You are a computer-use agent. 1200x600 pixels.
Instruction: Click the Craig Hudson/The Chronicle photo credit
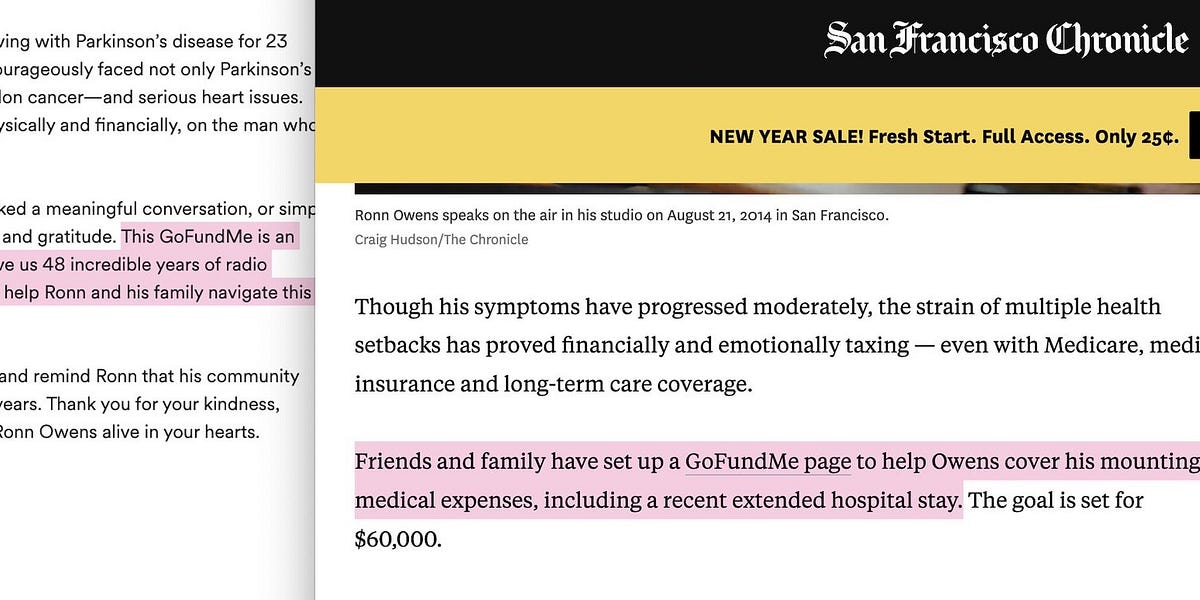(x=441, y=239)
